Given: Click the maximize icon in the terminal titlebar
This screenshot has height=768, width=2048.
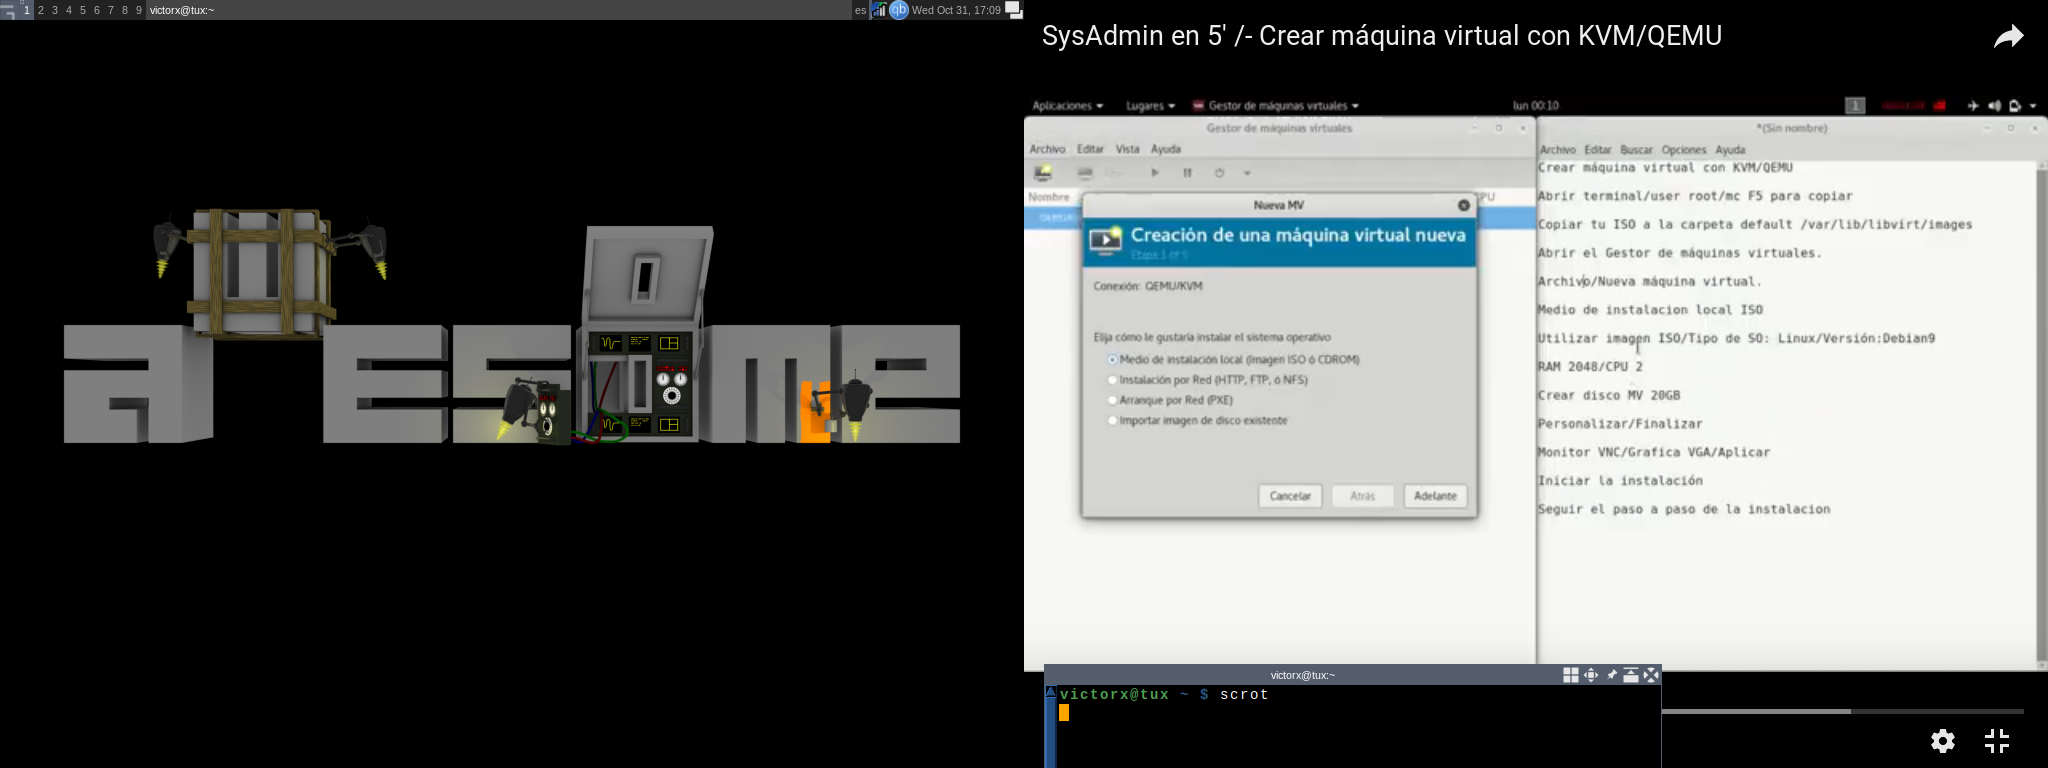Looking at the screenshot, I should (1630, 675).
